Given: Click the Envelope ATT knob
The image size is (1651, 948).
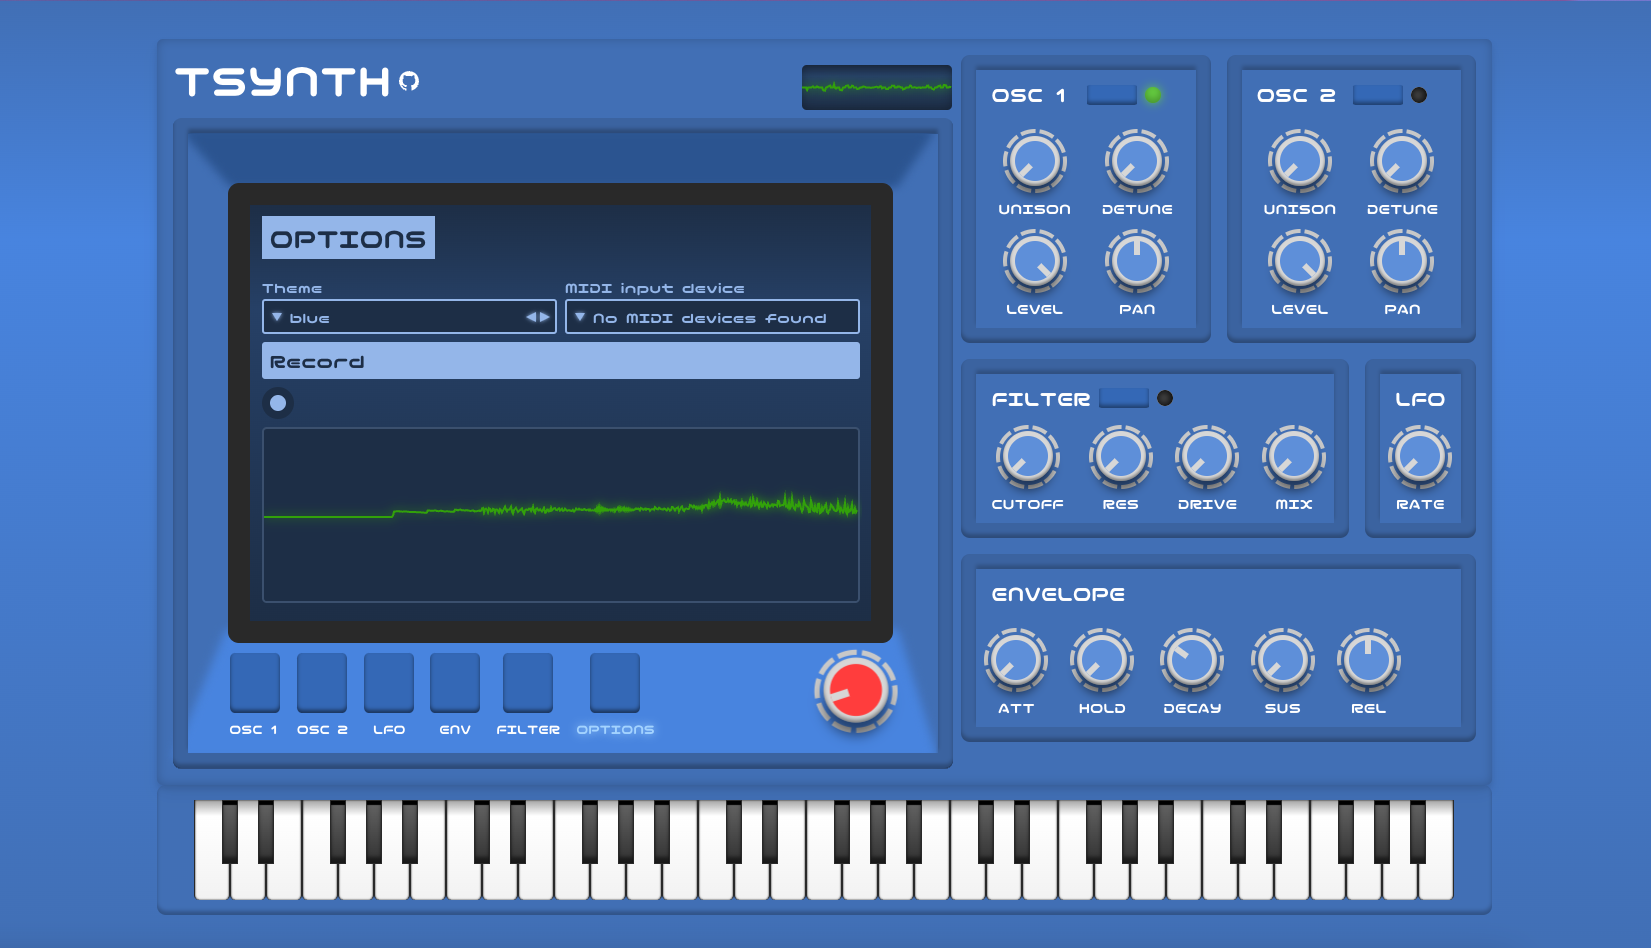Looking at the screenshot, I should pyautogui.click(x=1016, y=661).
